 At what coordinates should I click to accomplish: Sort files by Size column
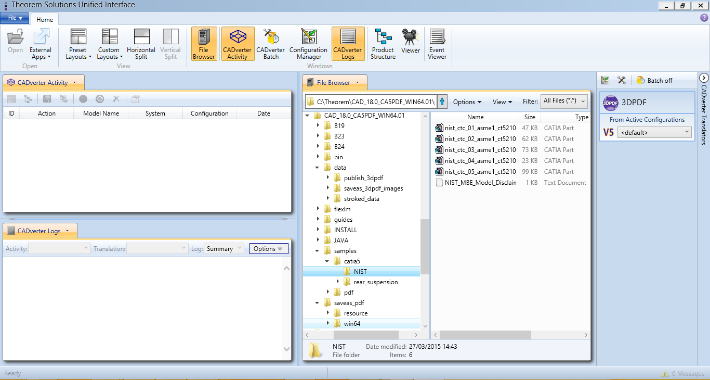pyautogui.click(x=529, y=116)
